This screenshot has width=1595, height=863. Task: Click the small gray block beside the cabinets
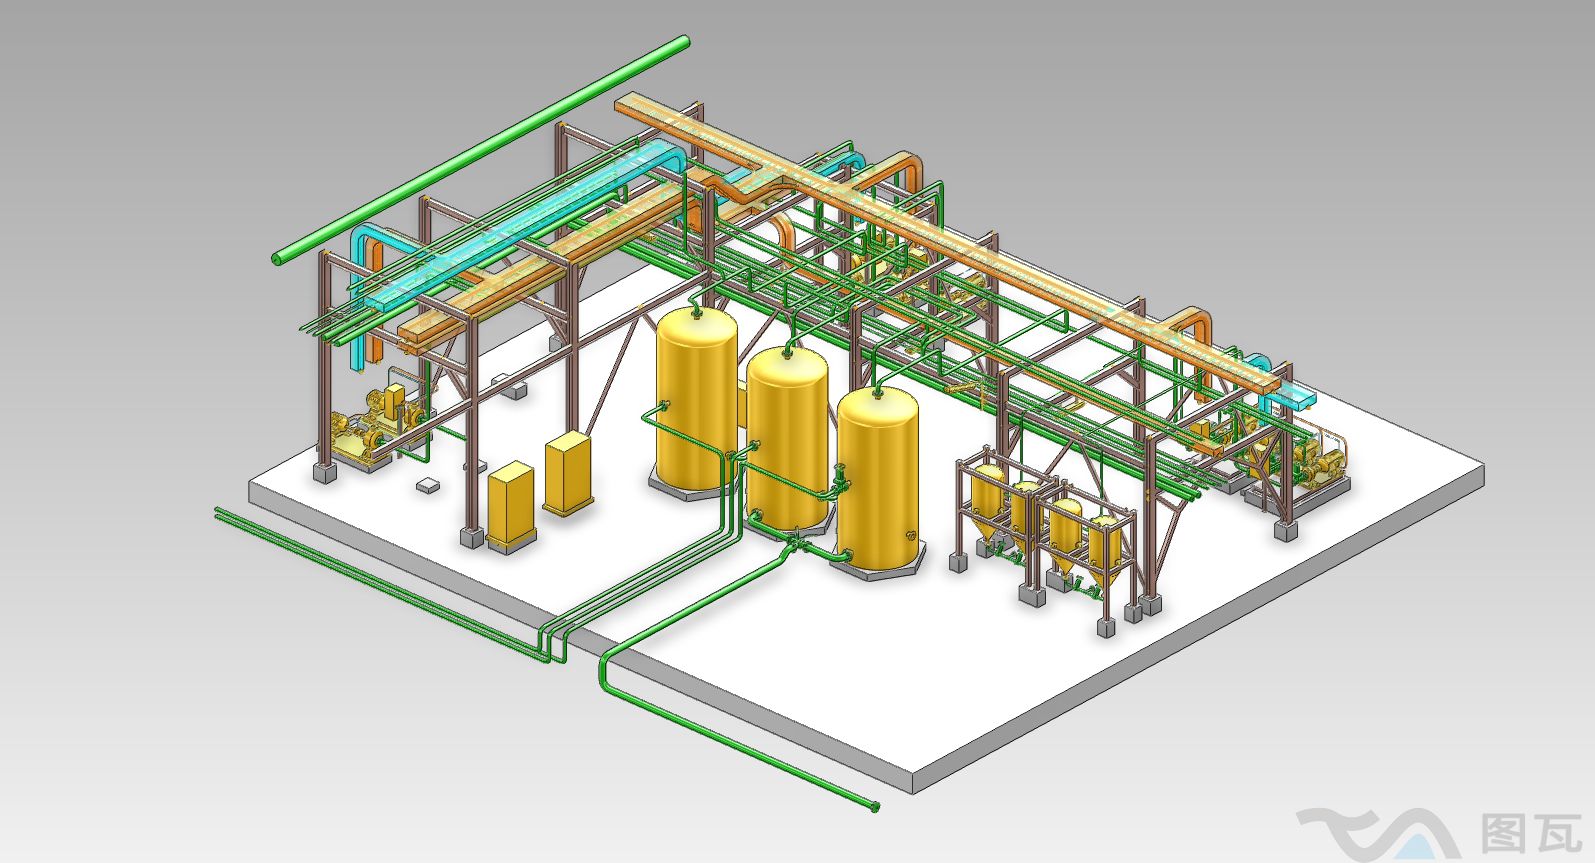tap(427, 485)
